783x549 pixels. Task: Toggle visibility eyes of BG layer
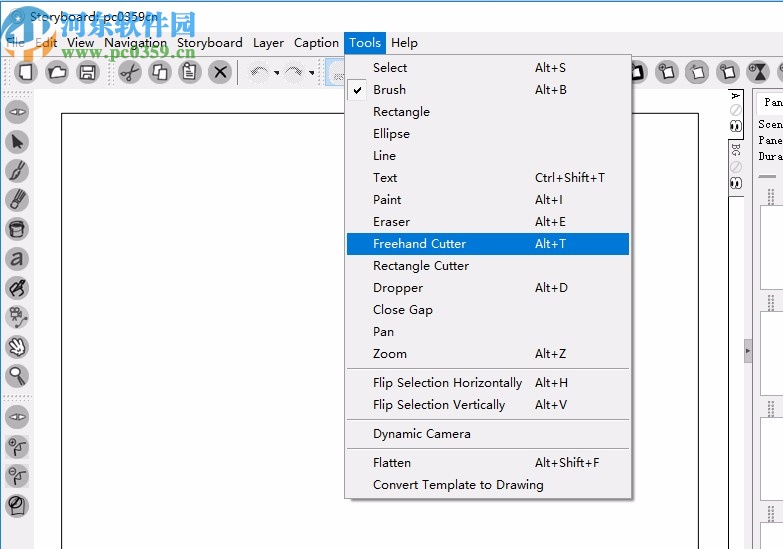tap(736, 183)
